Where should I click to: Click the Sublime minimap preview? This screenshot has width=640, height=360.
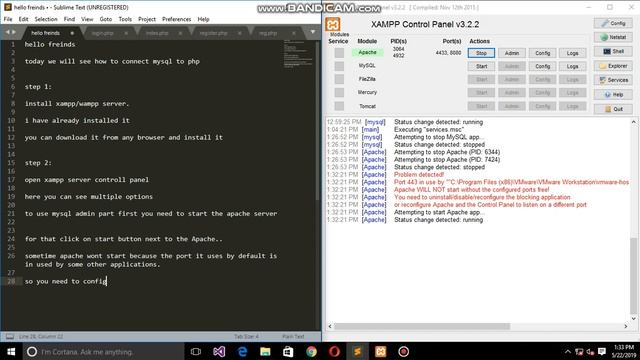(298, 53)
